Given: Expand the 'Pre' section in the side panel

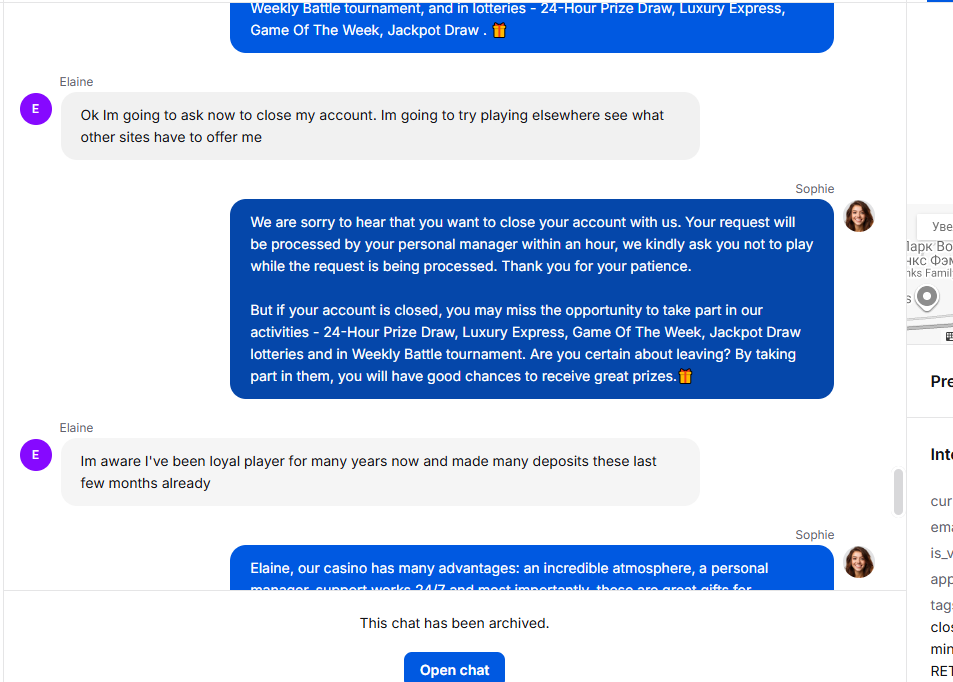Looking at the screenshot, I should tap(941, 381).
